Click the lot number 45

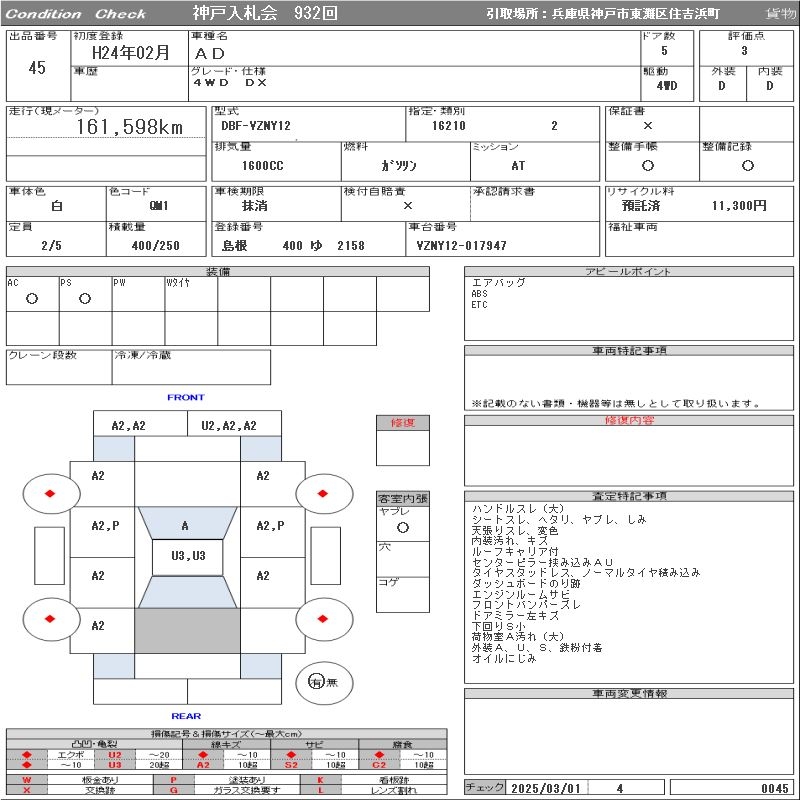[x=37, y=68]
